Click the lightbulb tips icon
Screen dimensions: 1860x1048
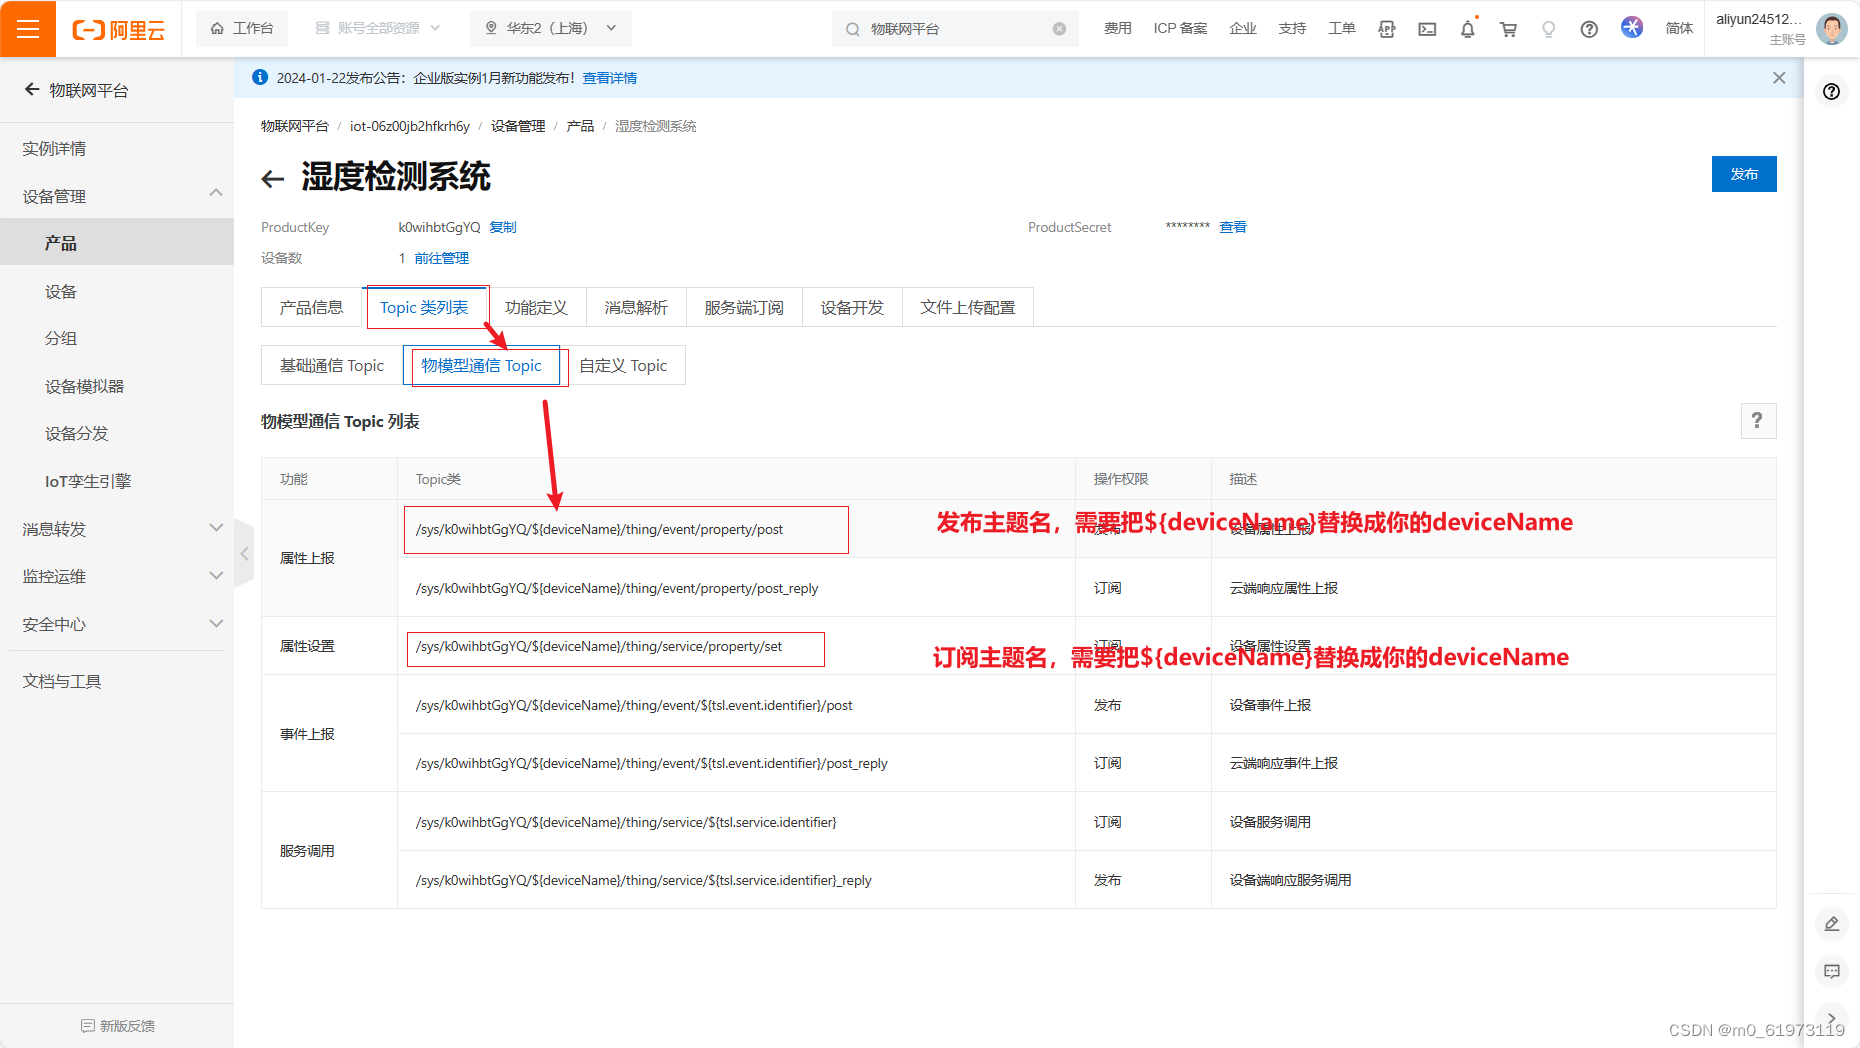pyautogui.click(x=1548, y=29)
